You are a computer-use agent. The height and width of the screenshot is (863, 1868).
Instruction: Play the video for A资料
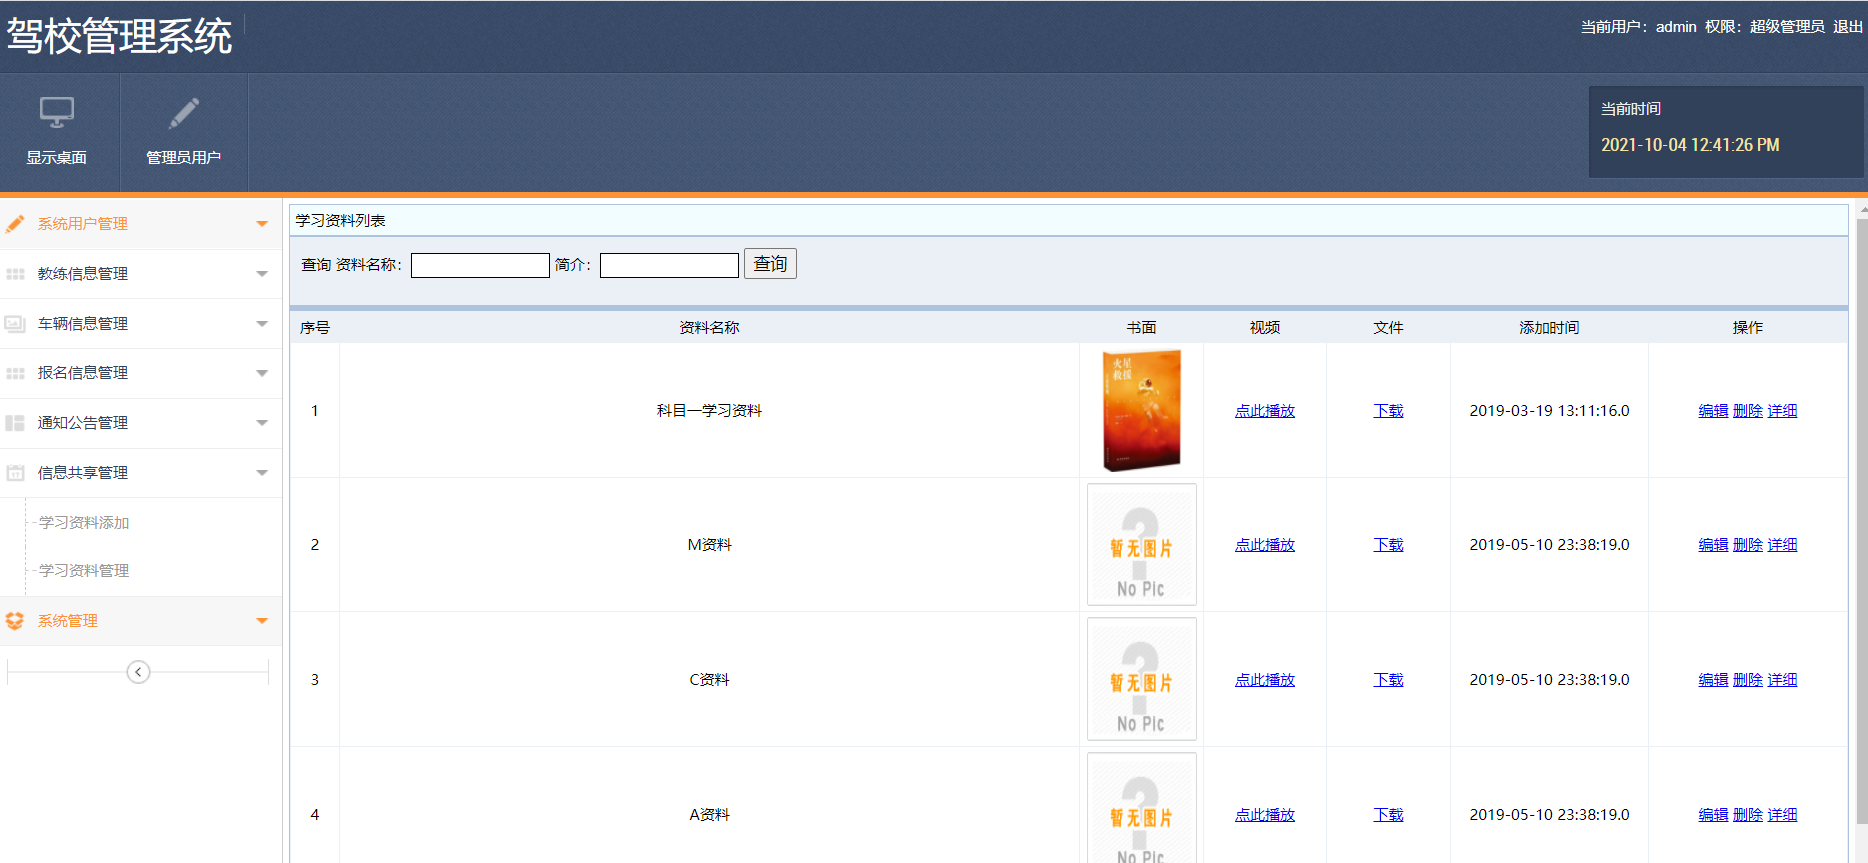[1265, 815]
